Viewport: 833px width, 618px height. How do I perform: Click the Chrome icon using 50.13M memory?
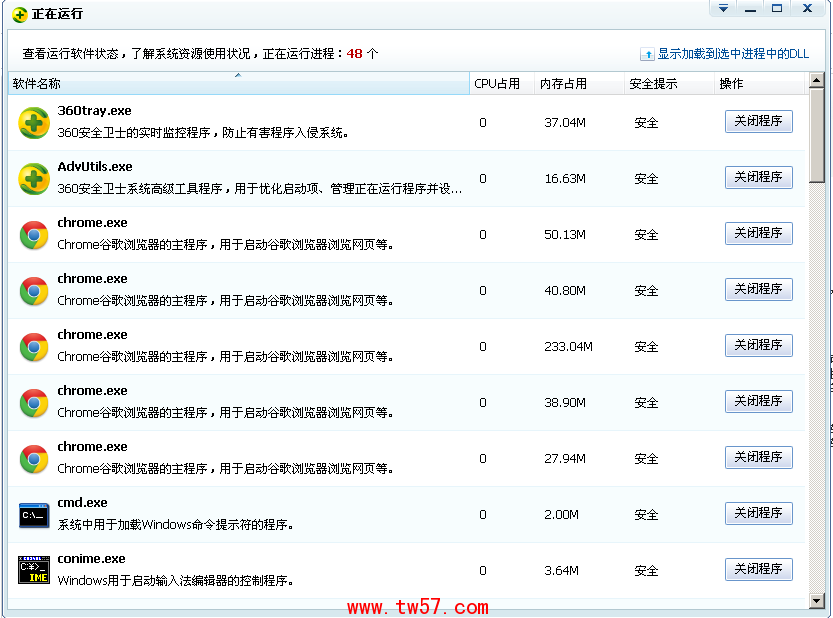pos(34,235)
